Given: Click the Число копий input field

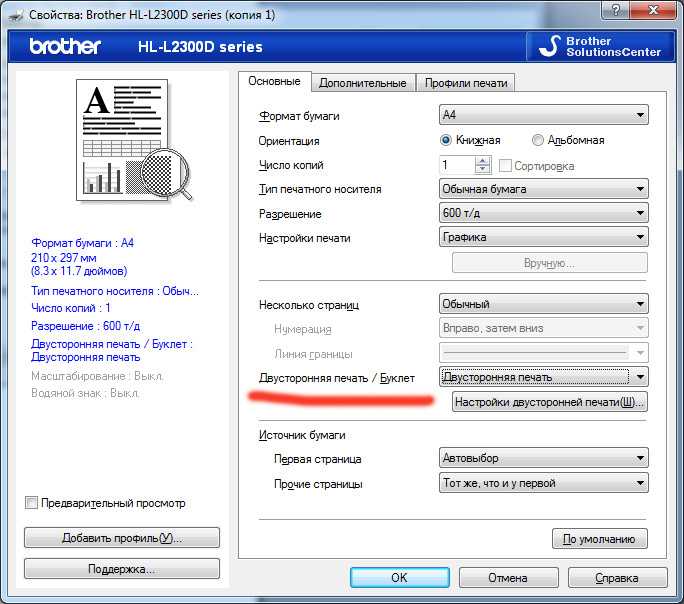Looking at the screenshot, I should 457,165.
